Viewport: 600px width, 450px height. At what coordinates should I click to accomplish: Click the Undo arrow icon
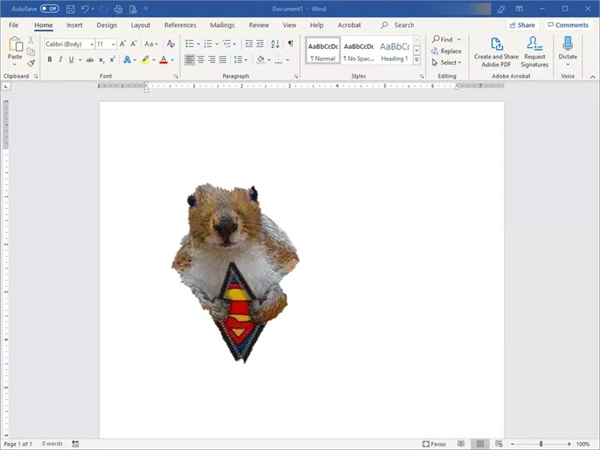point(85,9)
